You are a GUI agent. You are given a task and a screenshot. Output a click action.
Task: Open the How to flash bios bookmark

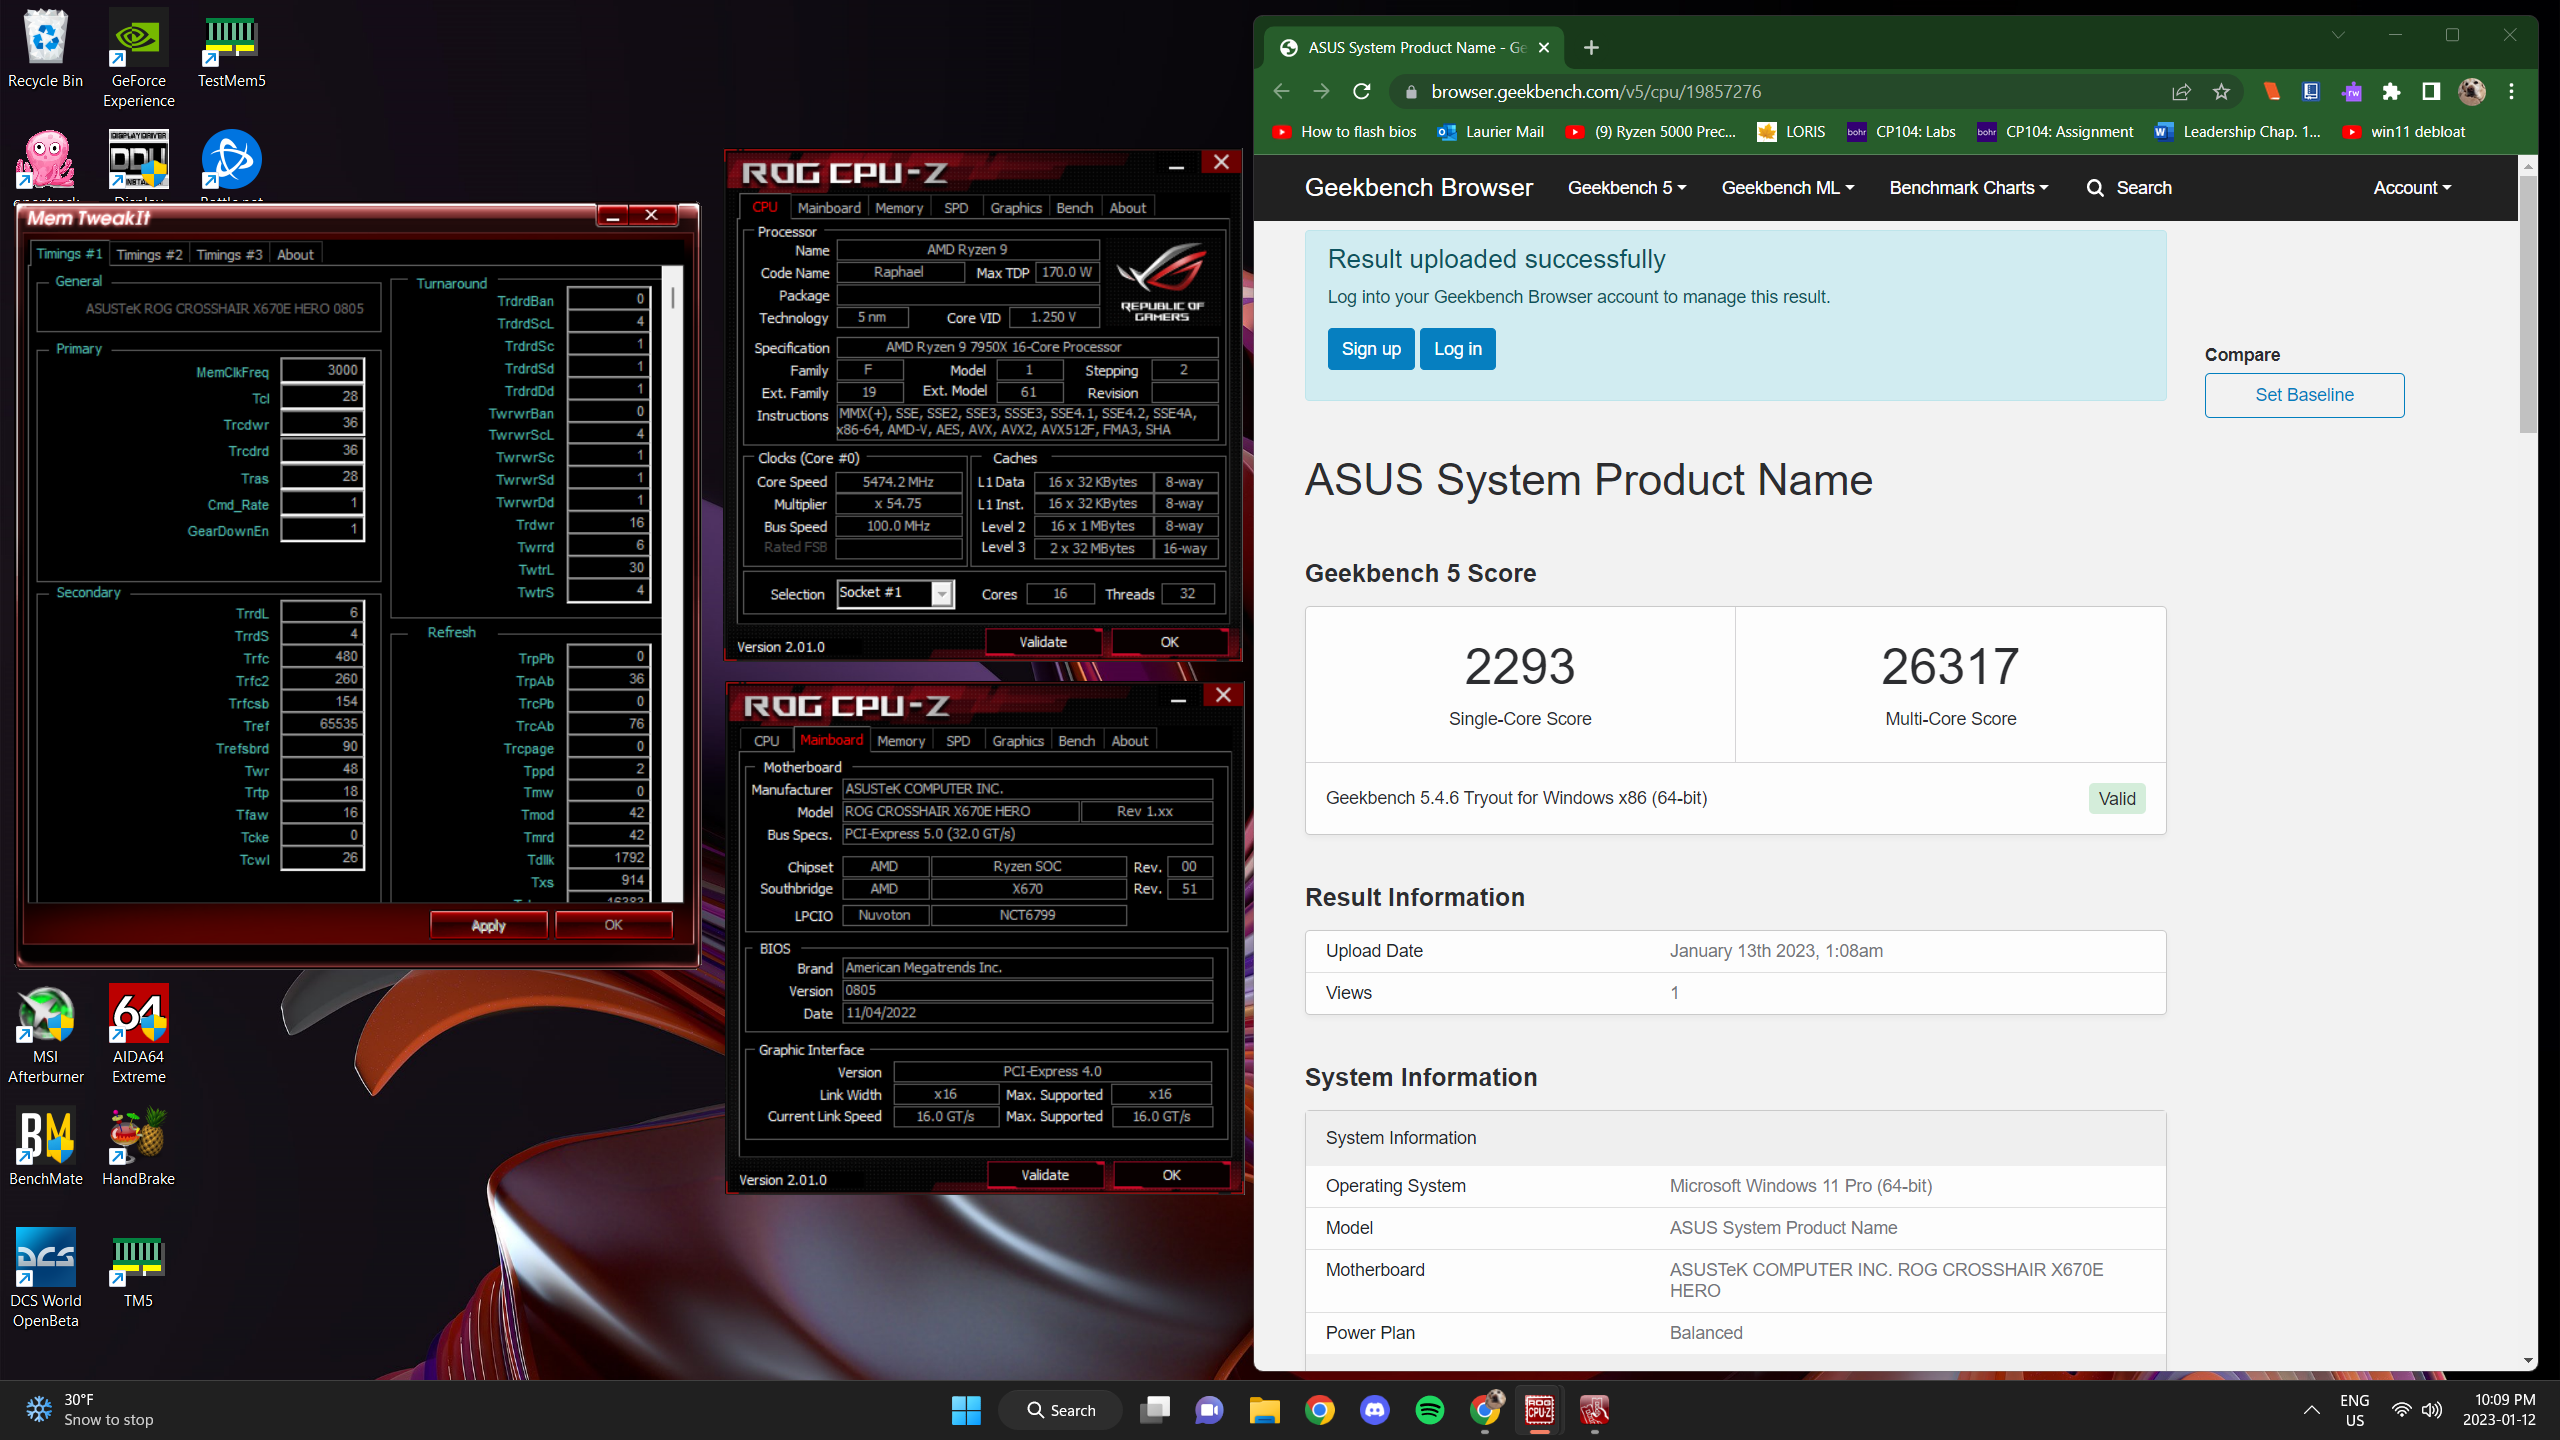pos(1345,132)
